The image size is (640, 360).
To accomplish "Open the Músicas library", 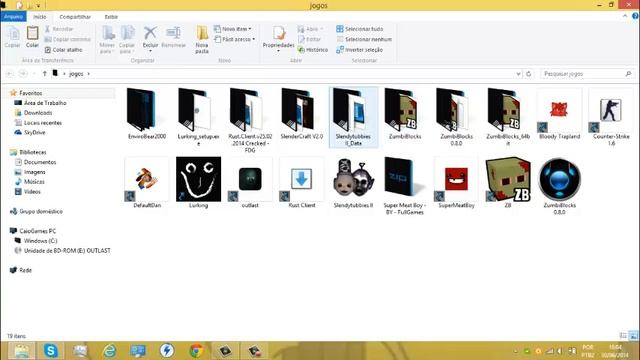I will [29, 182].
